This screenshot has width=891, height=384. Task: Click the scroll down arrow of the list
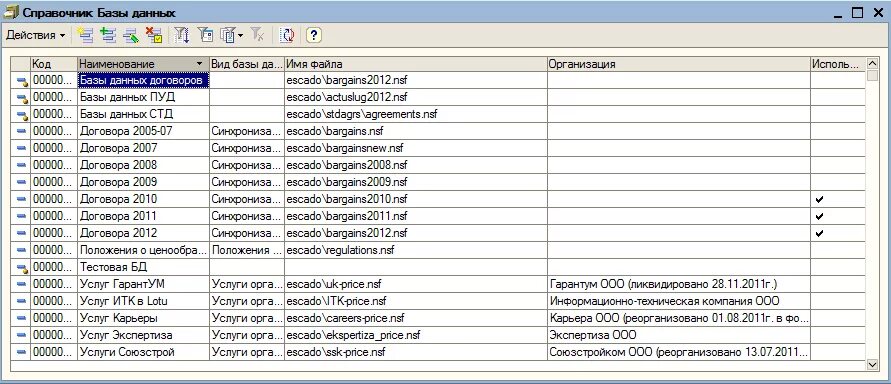pyautogui.click(x=872, y=365)
